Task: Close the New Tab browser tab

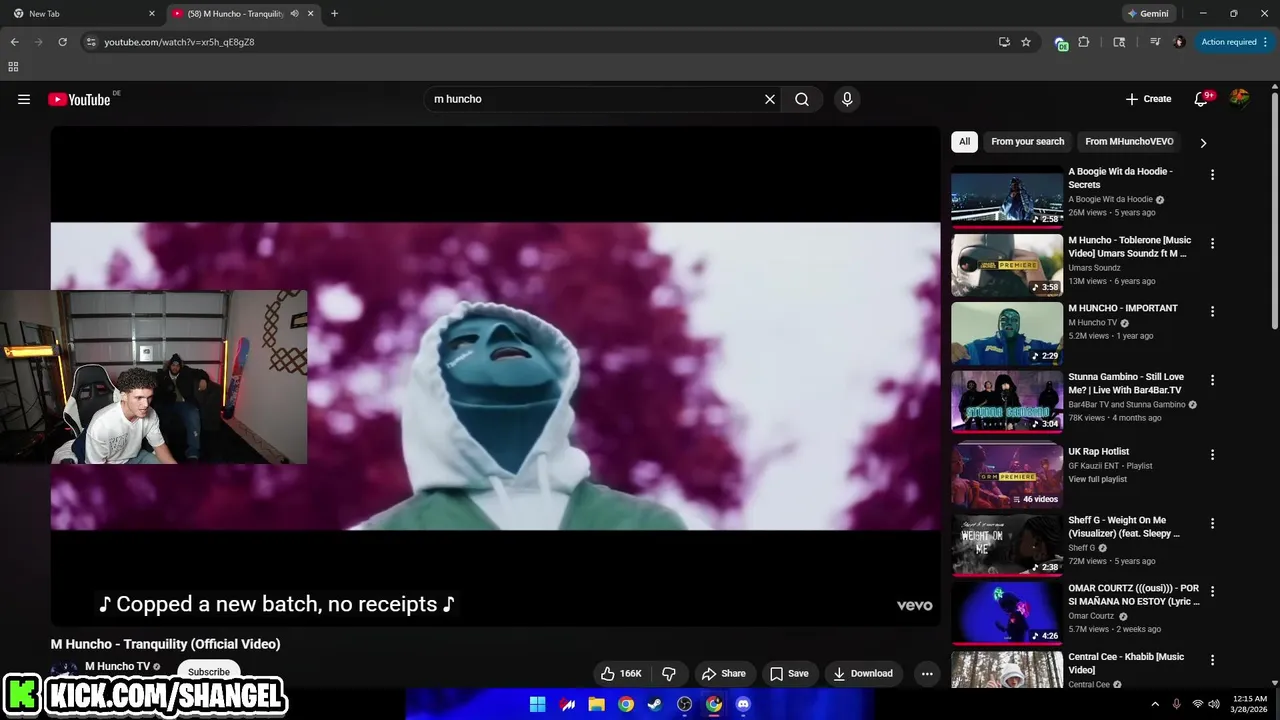Action: click(152, 14)
